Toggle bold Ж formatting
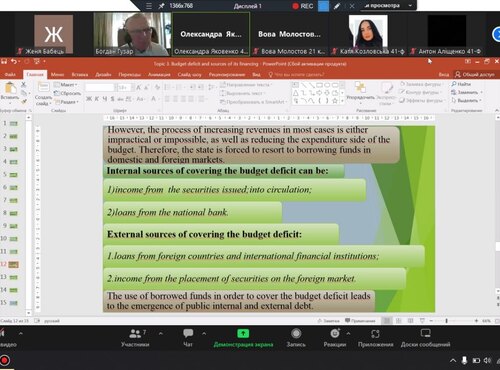The width and height of the screenshot is (500, 370). 89,99
